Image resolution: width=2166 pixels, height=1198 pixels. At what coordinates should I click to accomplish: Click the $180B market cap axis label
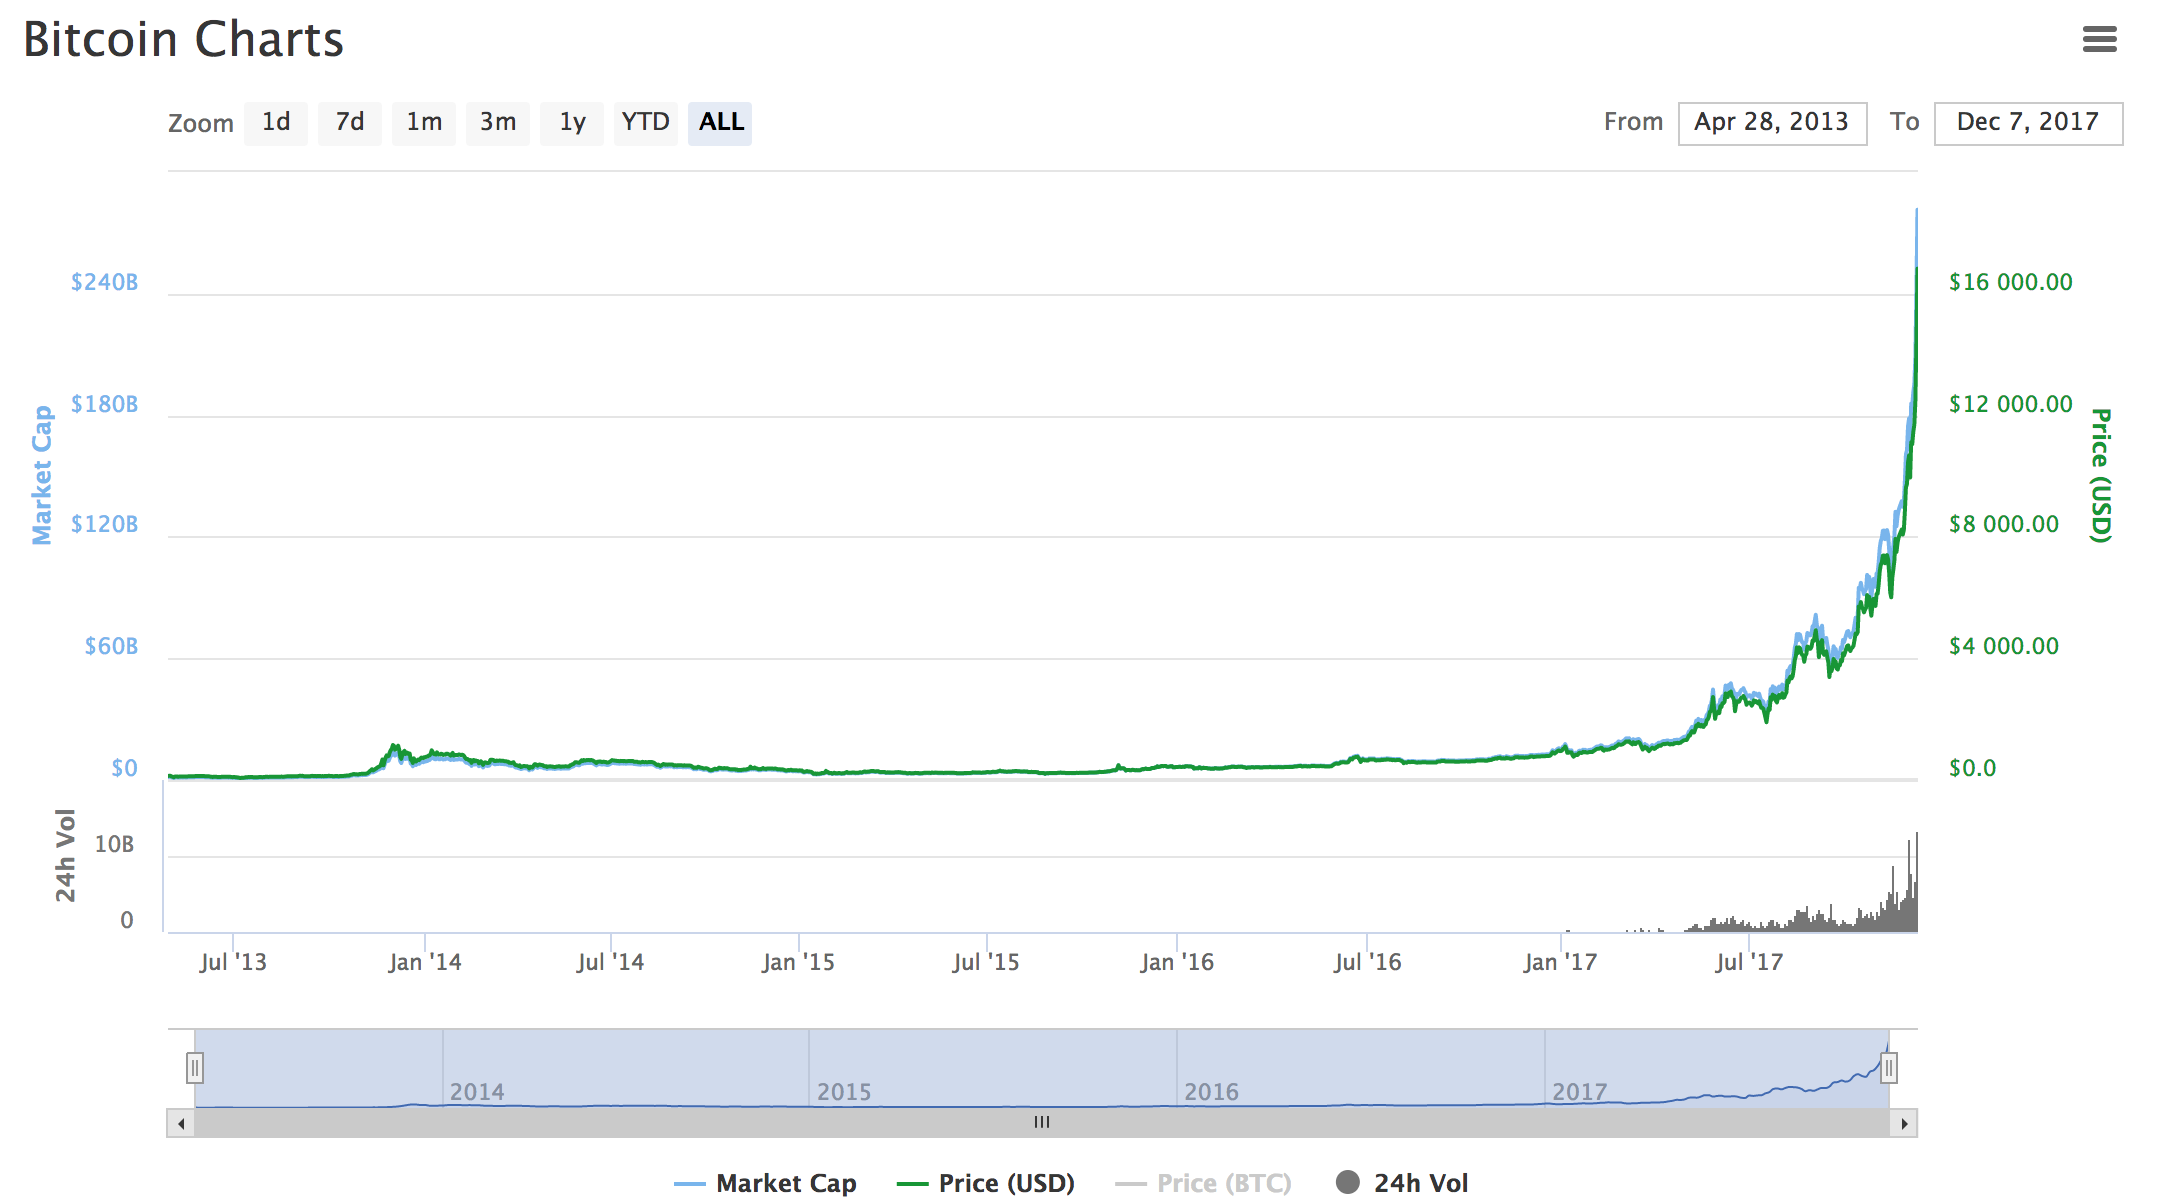105,404
